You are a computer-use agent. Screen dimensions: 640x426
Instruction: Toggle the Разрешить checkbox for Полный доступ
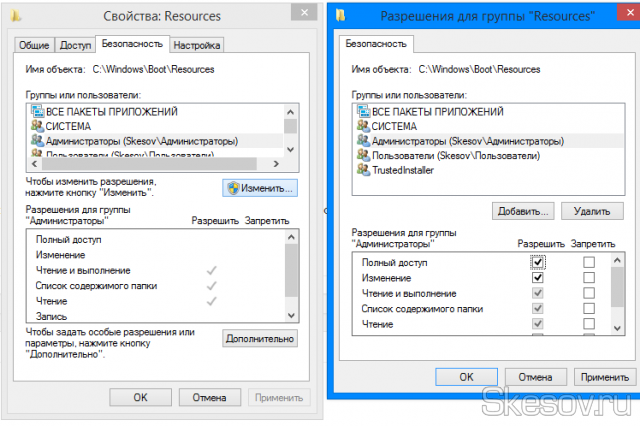point(538,262)
